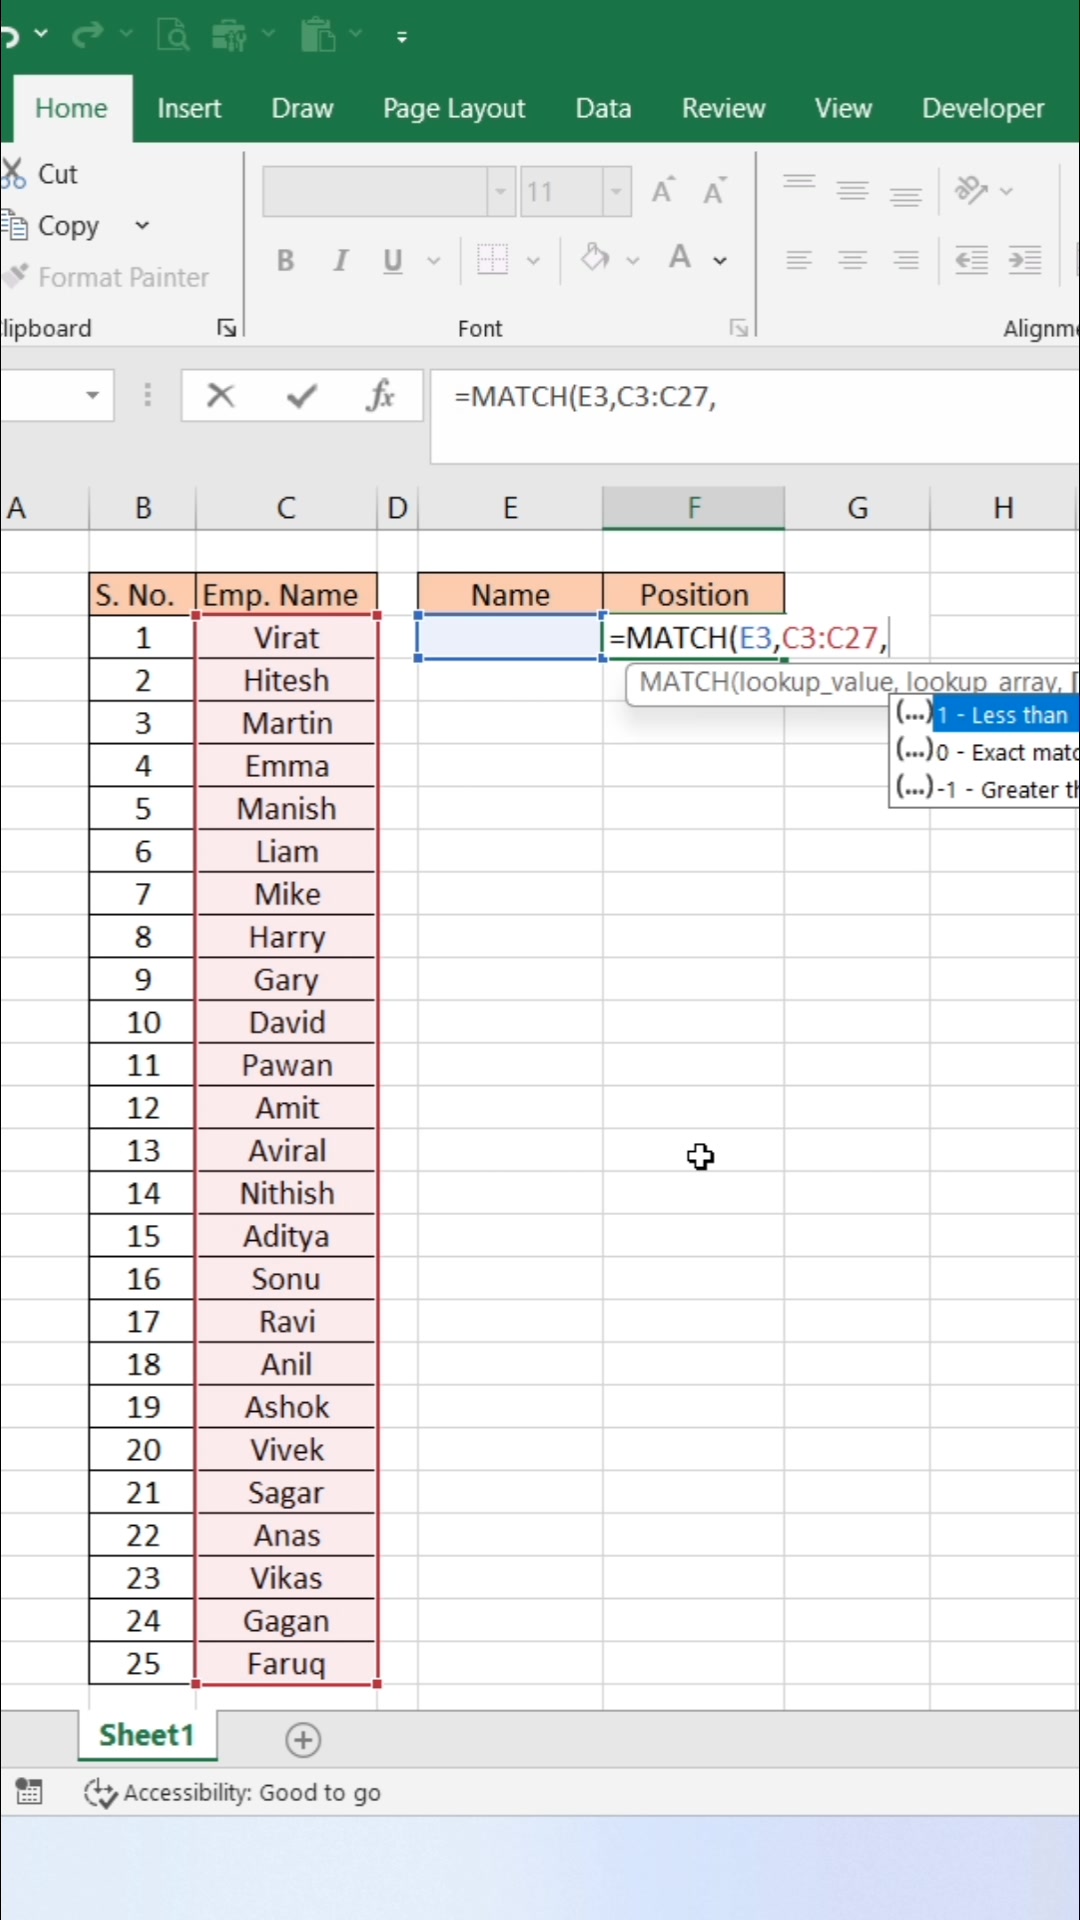
Task: Toggle Bold formatting
Action: (x=286, y=261)
